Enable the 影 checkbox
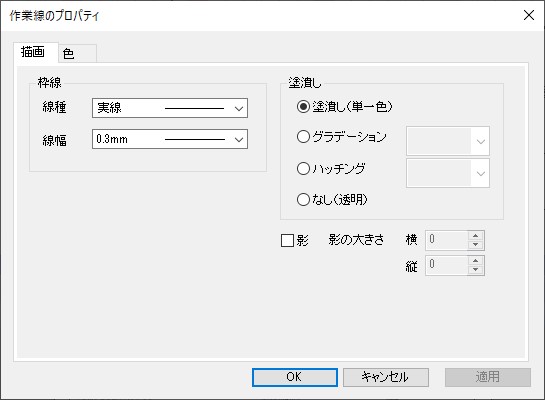 tap(287, 240)
